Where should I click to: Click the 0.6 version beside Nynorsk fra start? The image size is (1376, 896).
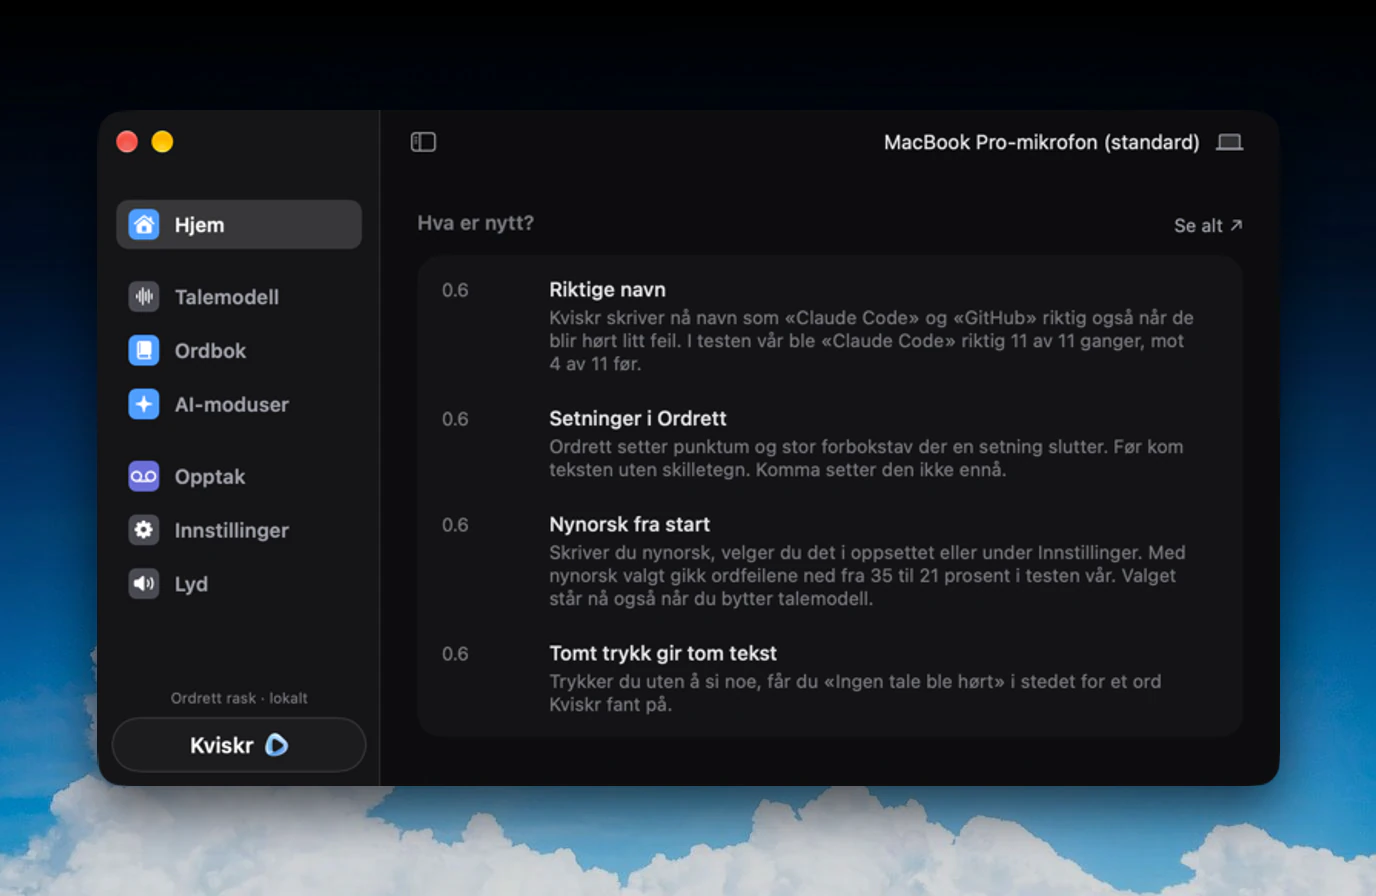coord(455,525)
